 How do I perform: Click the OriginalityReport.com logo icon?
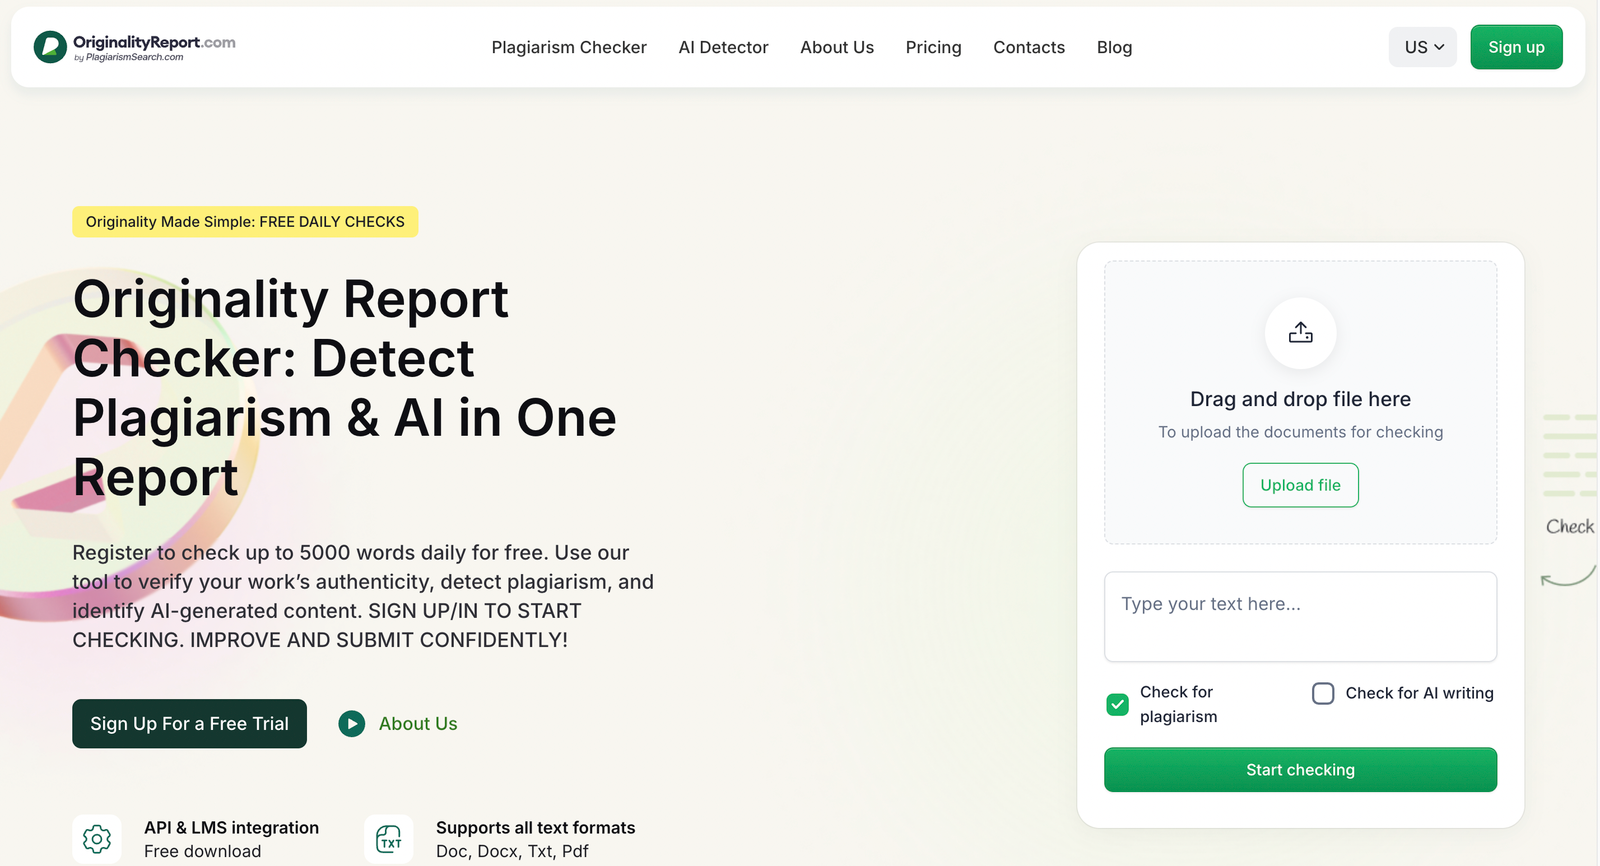point(50,47)
